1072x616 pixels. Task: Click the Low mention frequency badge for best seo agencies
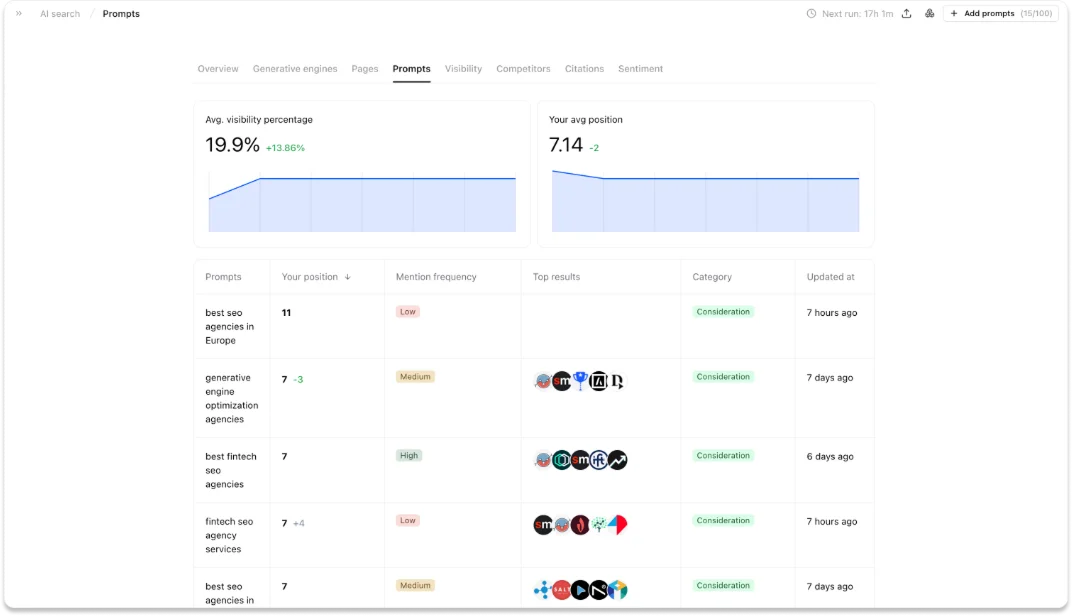[x=407, y=311]
